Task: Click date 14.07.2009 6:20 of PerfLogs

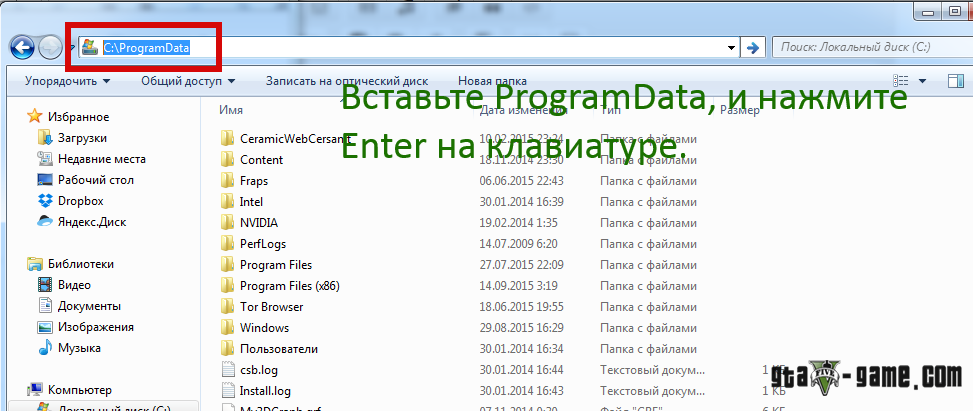Action: pos(518,244)
